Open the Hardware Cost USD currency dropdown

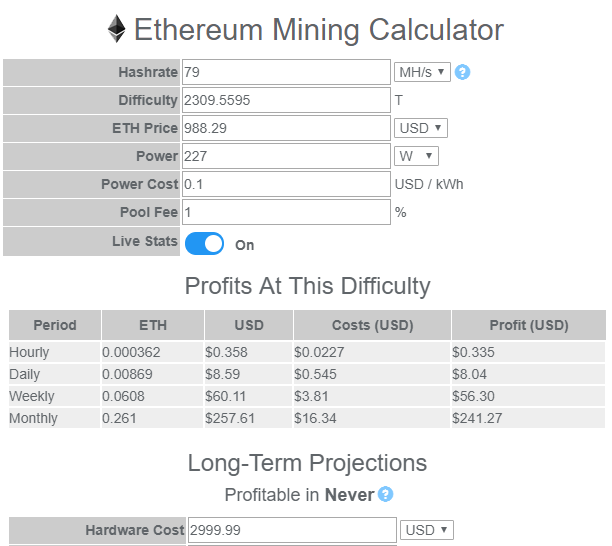coord(427,530)
